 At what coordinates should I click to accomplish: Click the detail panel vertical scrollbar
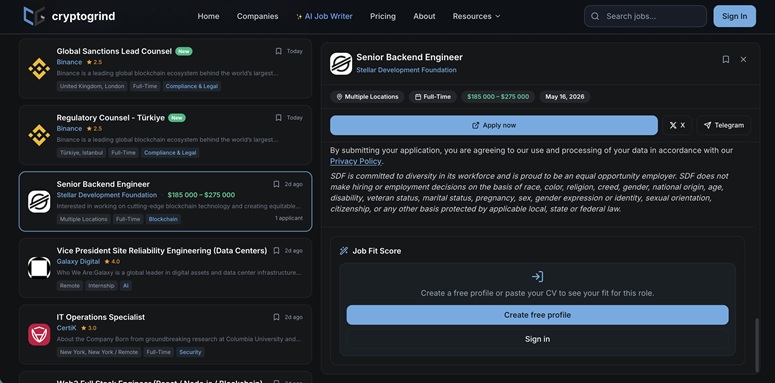[756, 345]
